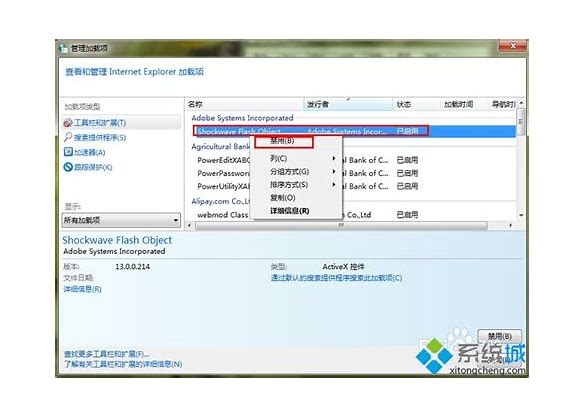Screen dimensions: 584x418
Task: Open 查找更多工具栏和扩展(F)... link
Action: [107, 354]
